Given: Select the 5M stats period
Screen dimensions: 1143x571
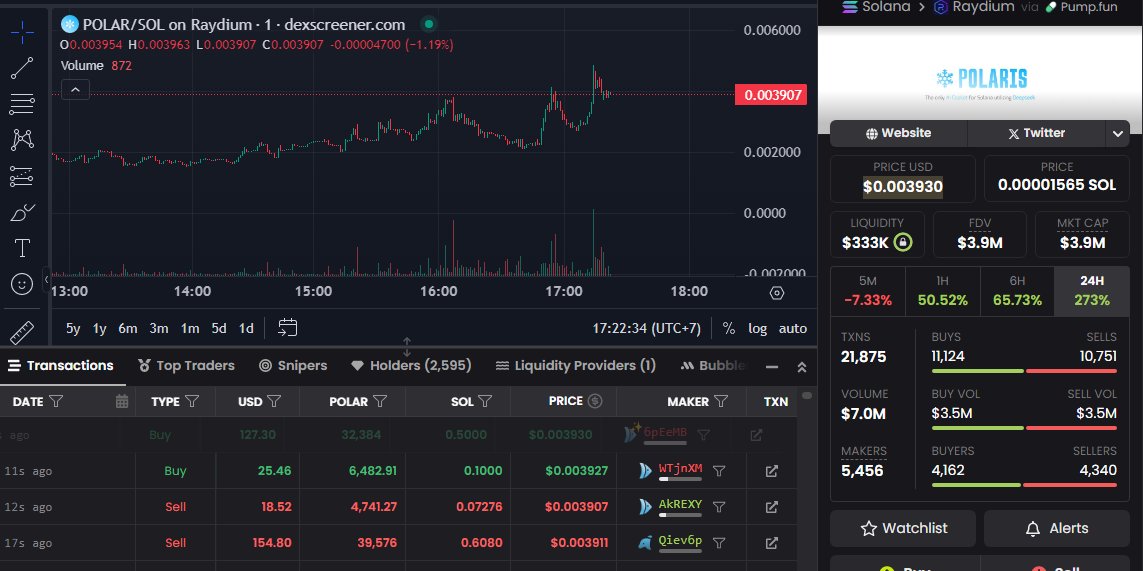Looking at the screenshot, I should coord(867,291).
